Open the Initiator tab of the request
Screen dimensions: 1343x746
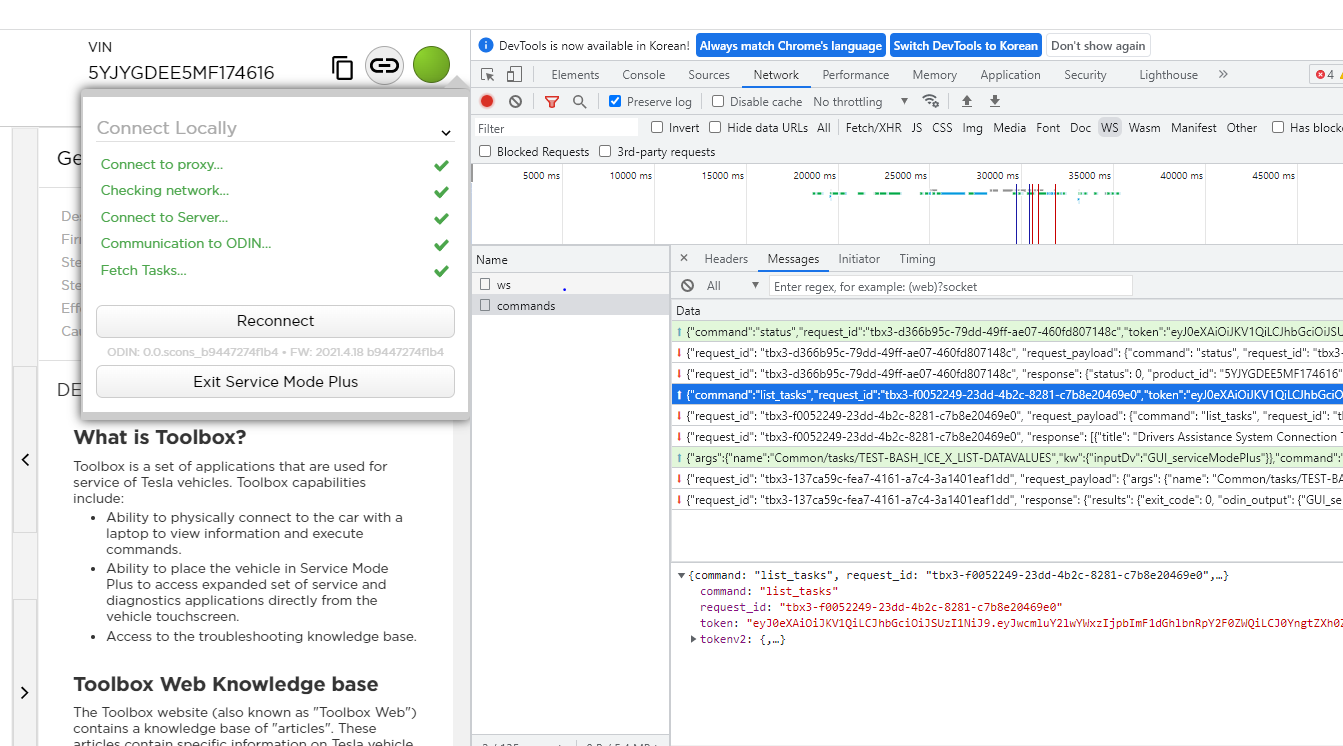coord(859,259)
